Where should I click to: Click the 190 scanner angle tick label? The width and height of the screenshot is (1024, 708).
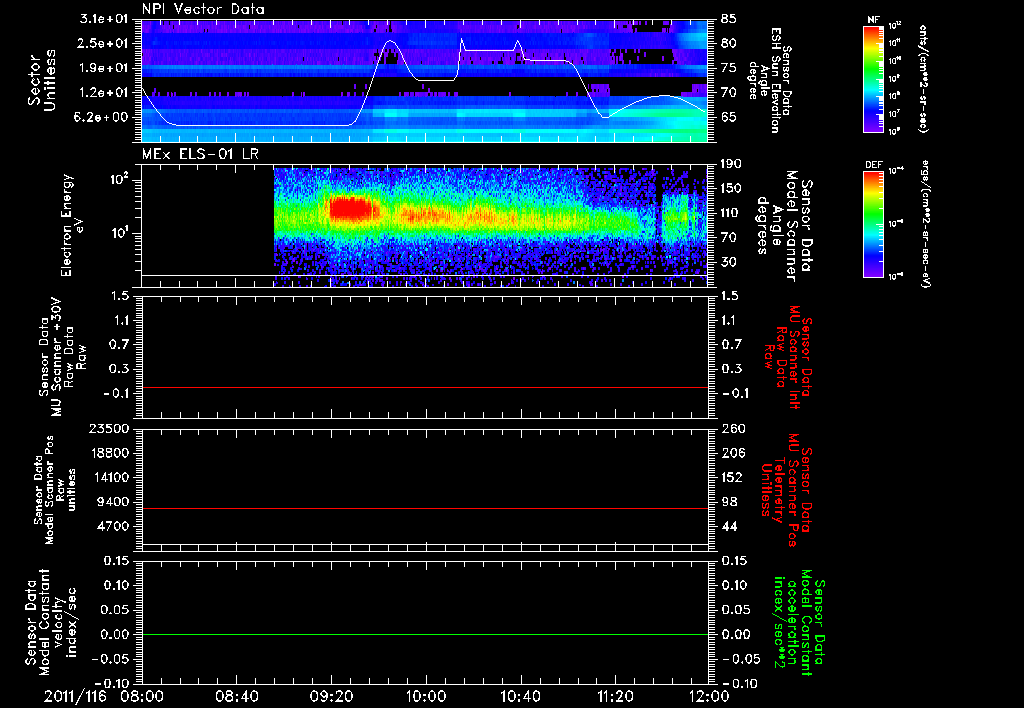(731, 164)
